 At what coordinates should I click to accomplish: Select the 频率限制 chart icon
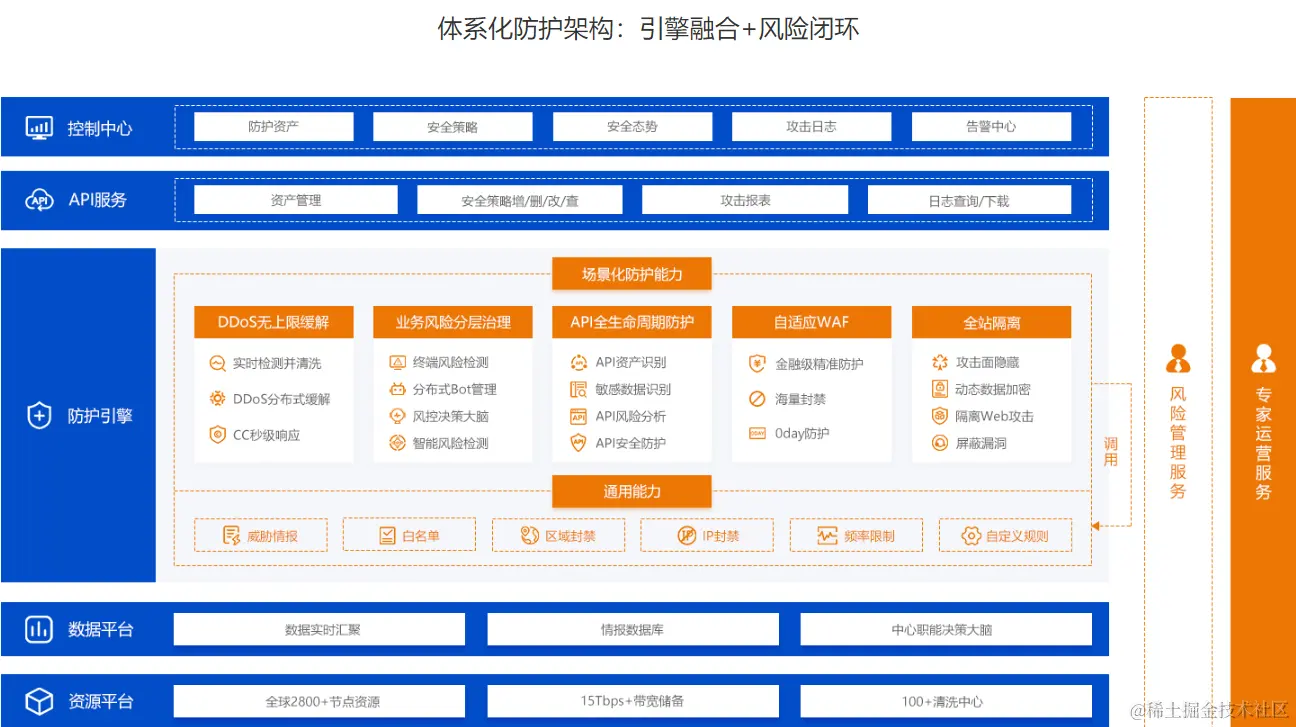(x=827, y=536)
